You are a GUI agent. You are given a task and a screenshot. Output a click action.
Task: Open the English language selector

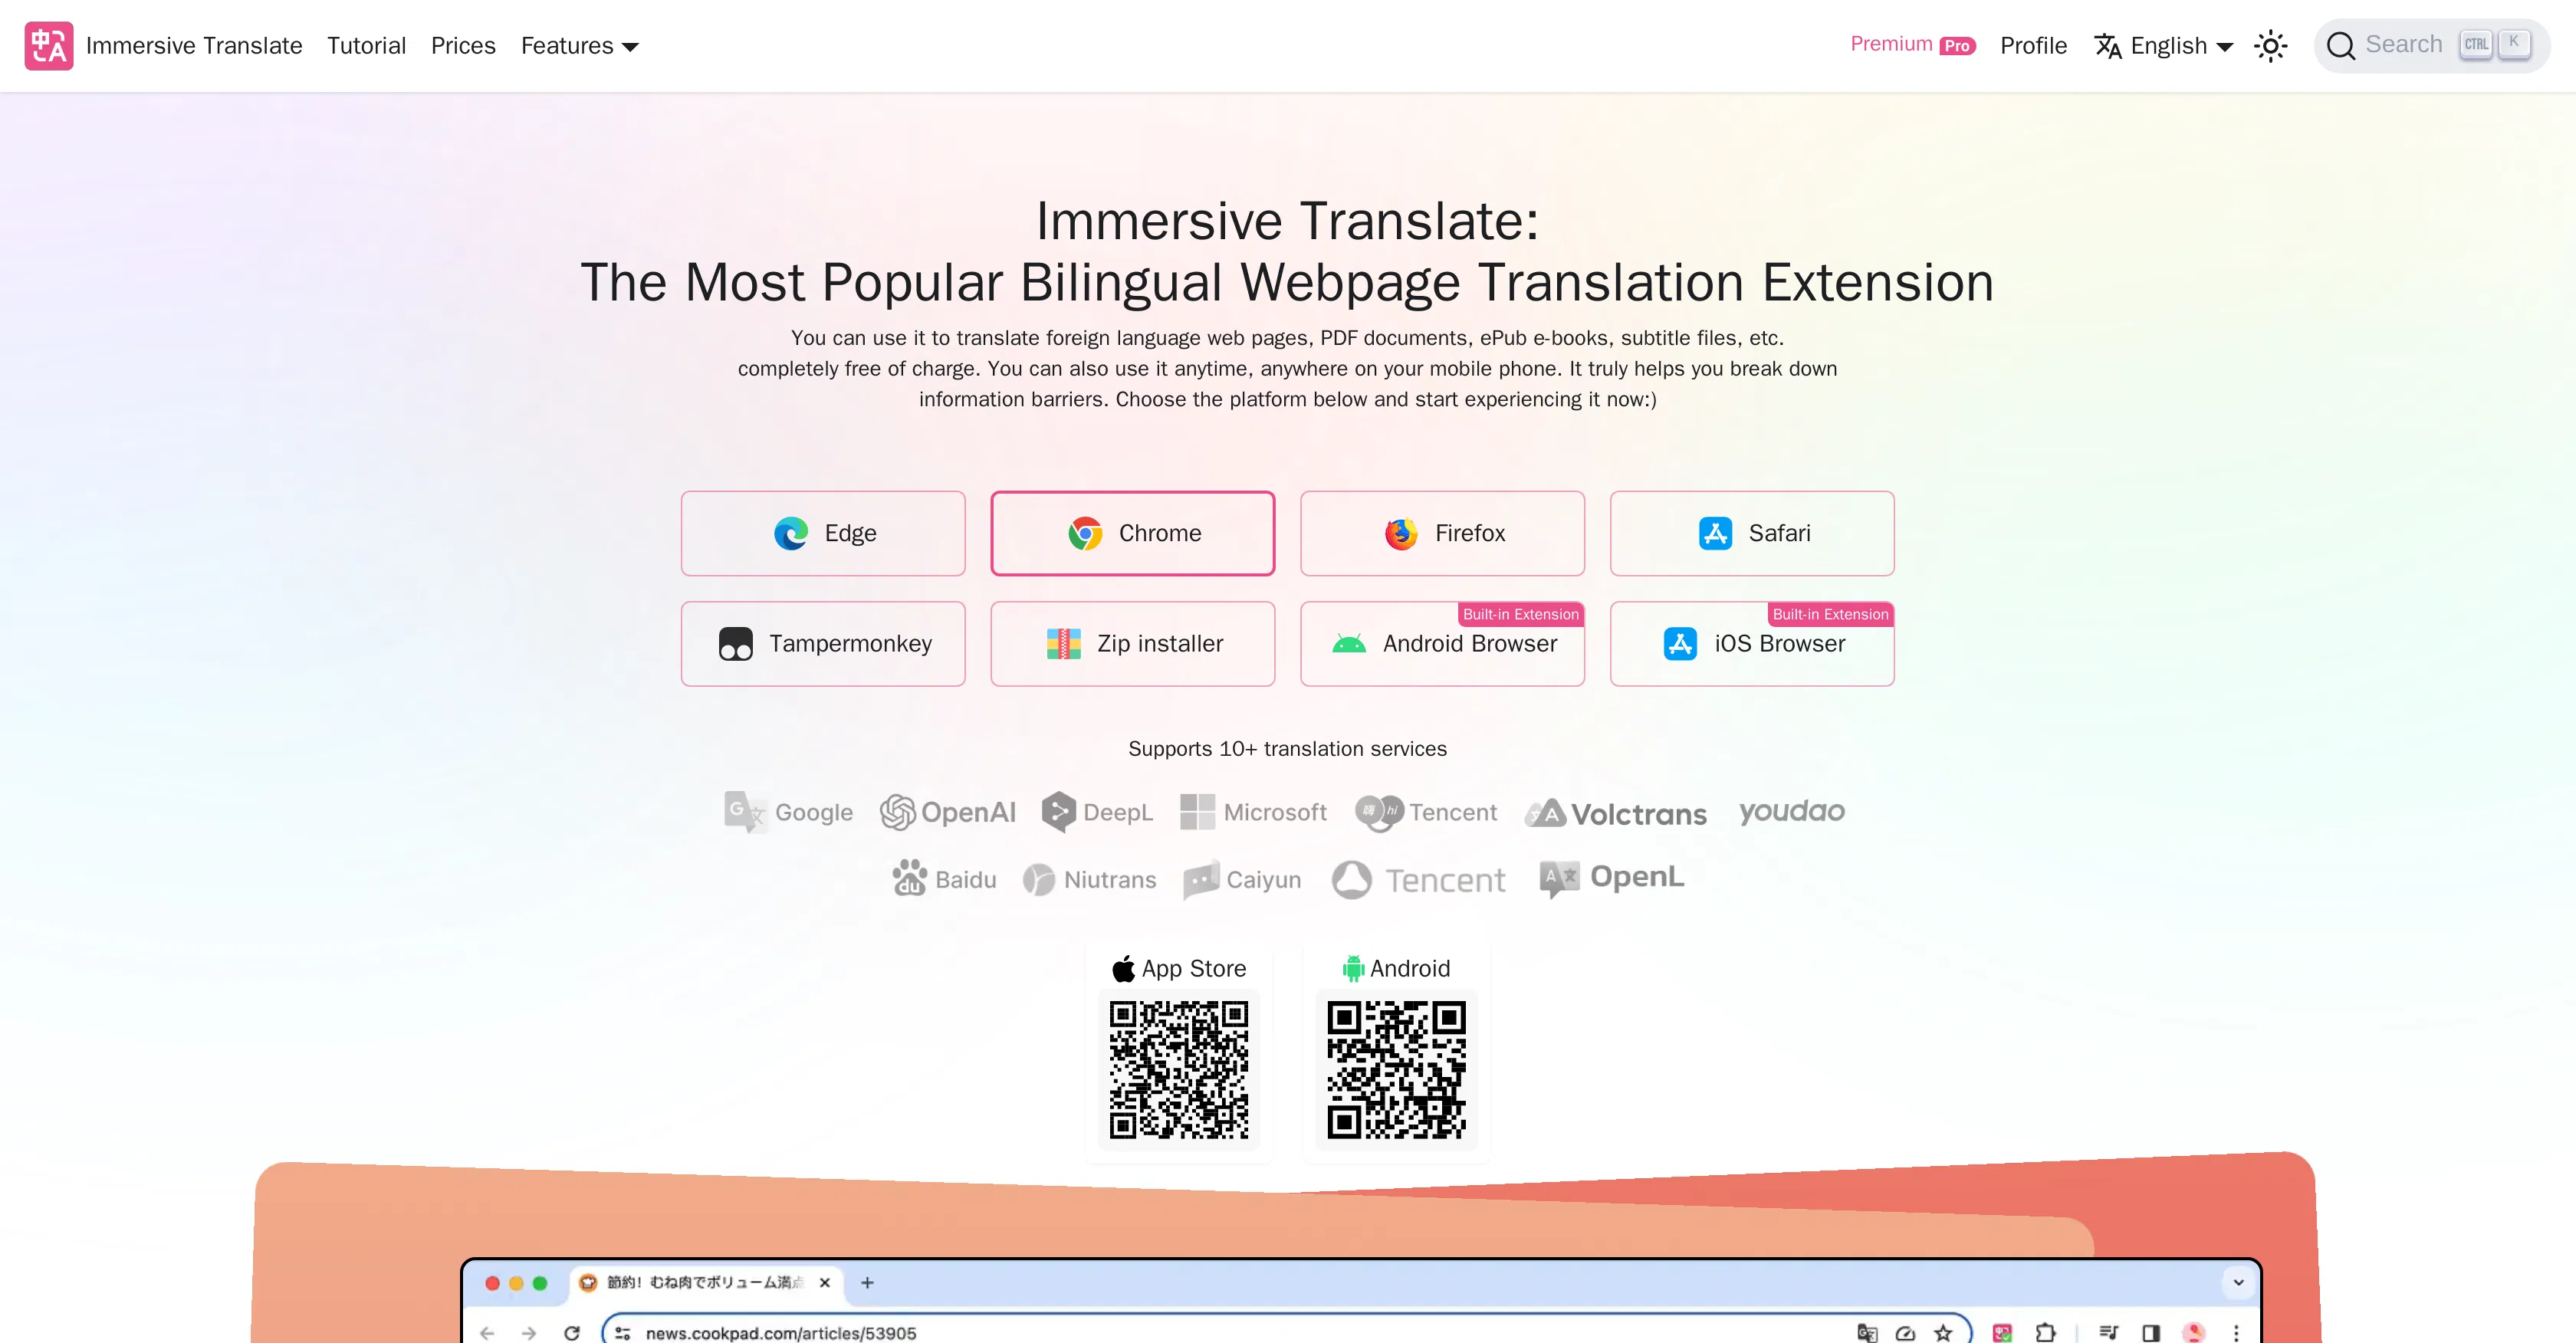[x=2163, y=45]
